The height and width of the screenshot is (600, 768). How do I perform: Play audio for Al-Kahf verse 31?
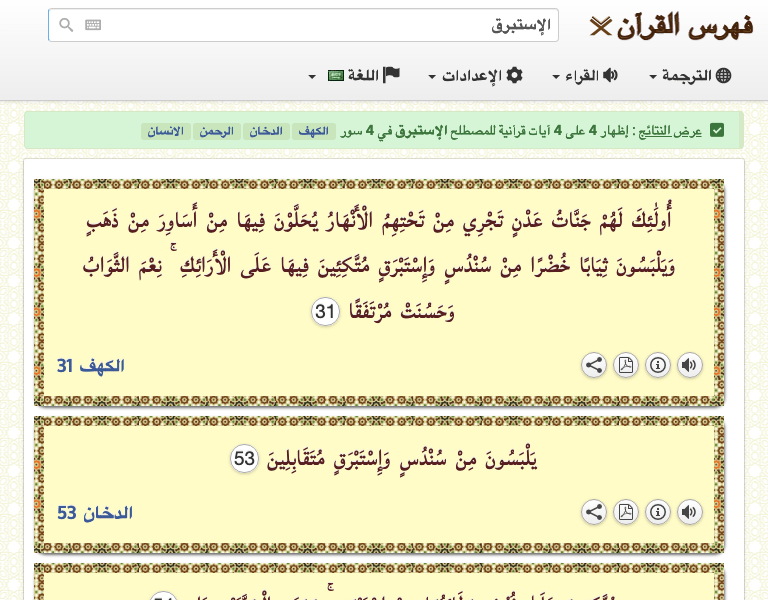[x=690, y=365]
